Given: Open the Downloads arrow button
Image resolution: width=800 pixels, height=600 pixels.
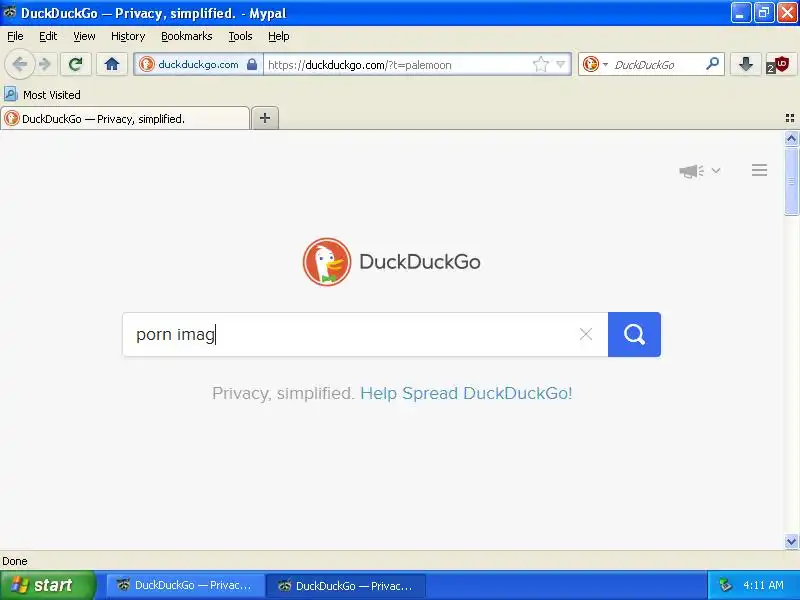Looking at the screenshot, I should point(745,64).
